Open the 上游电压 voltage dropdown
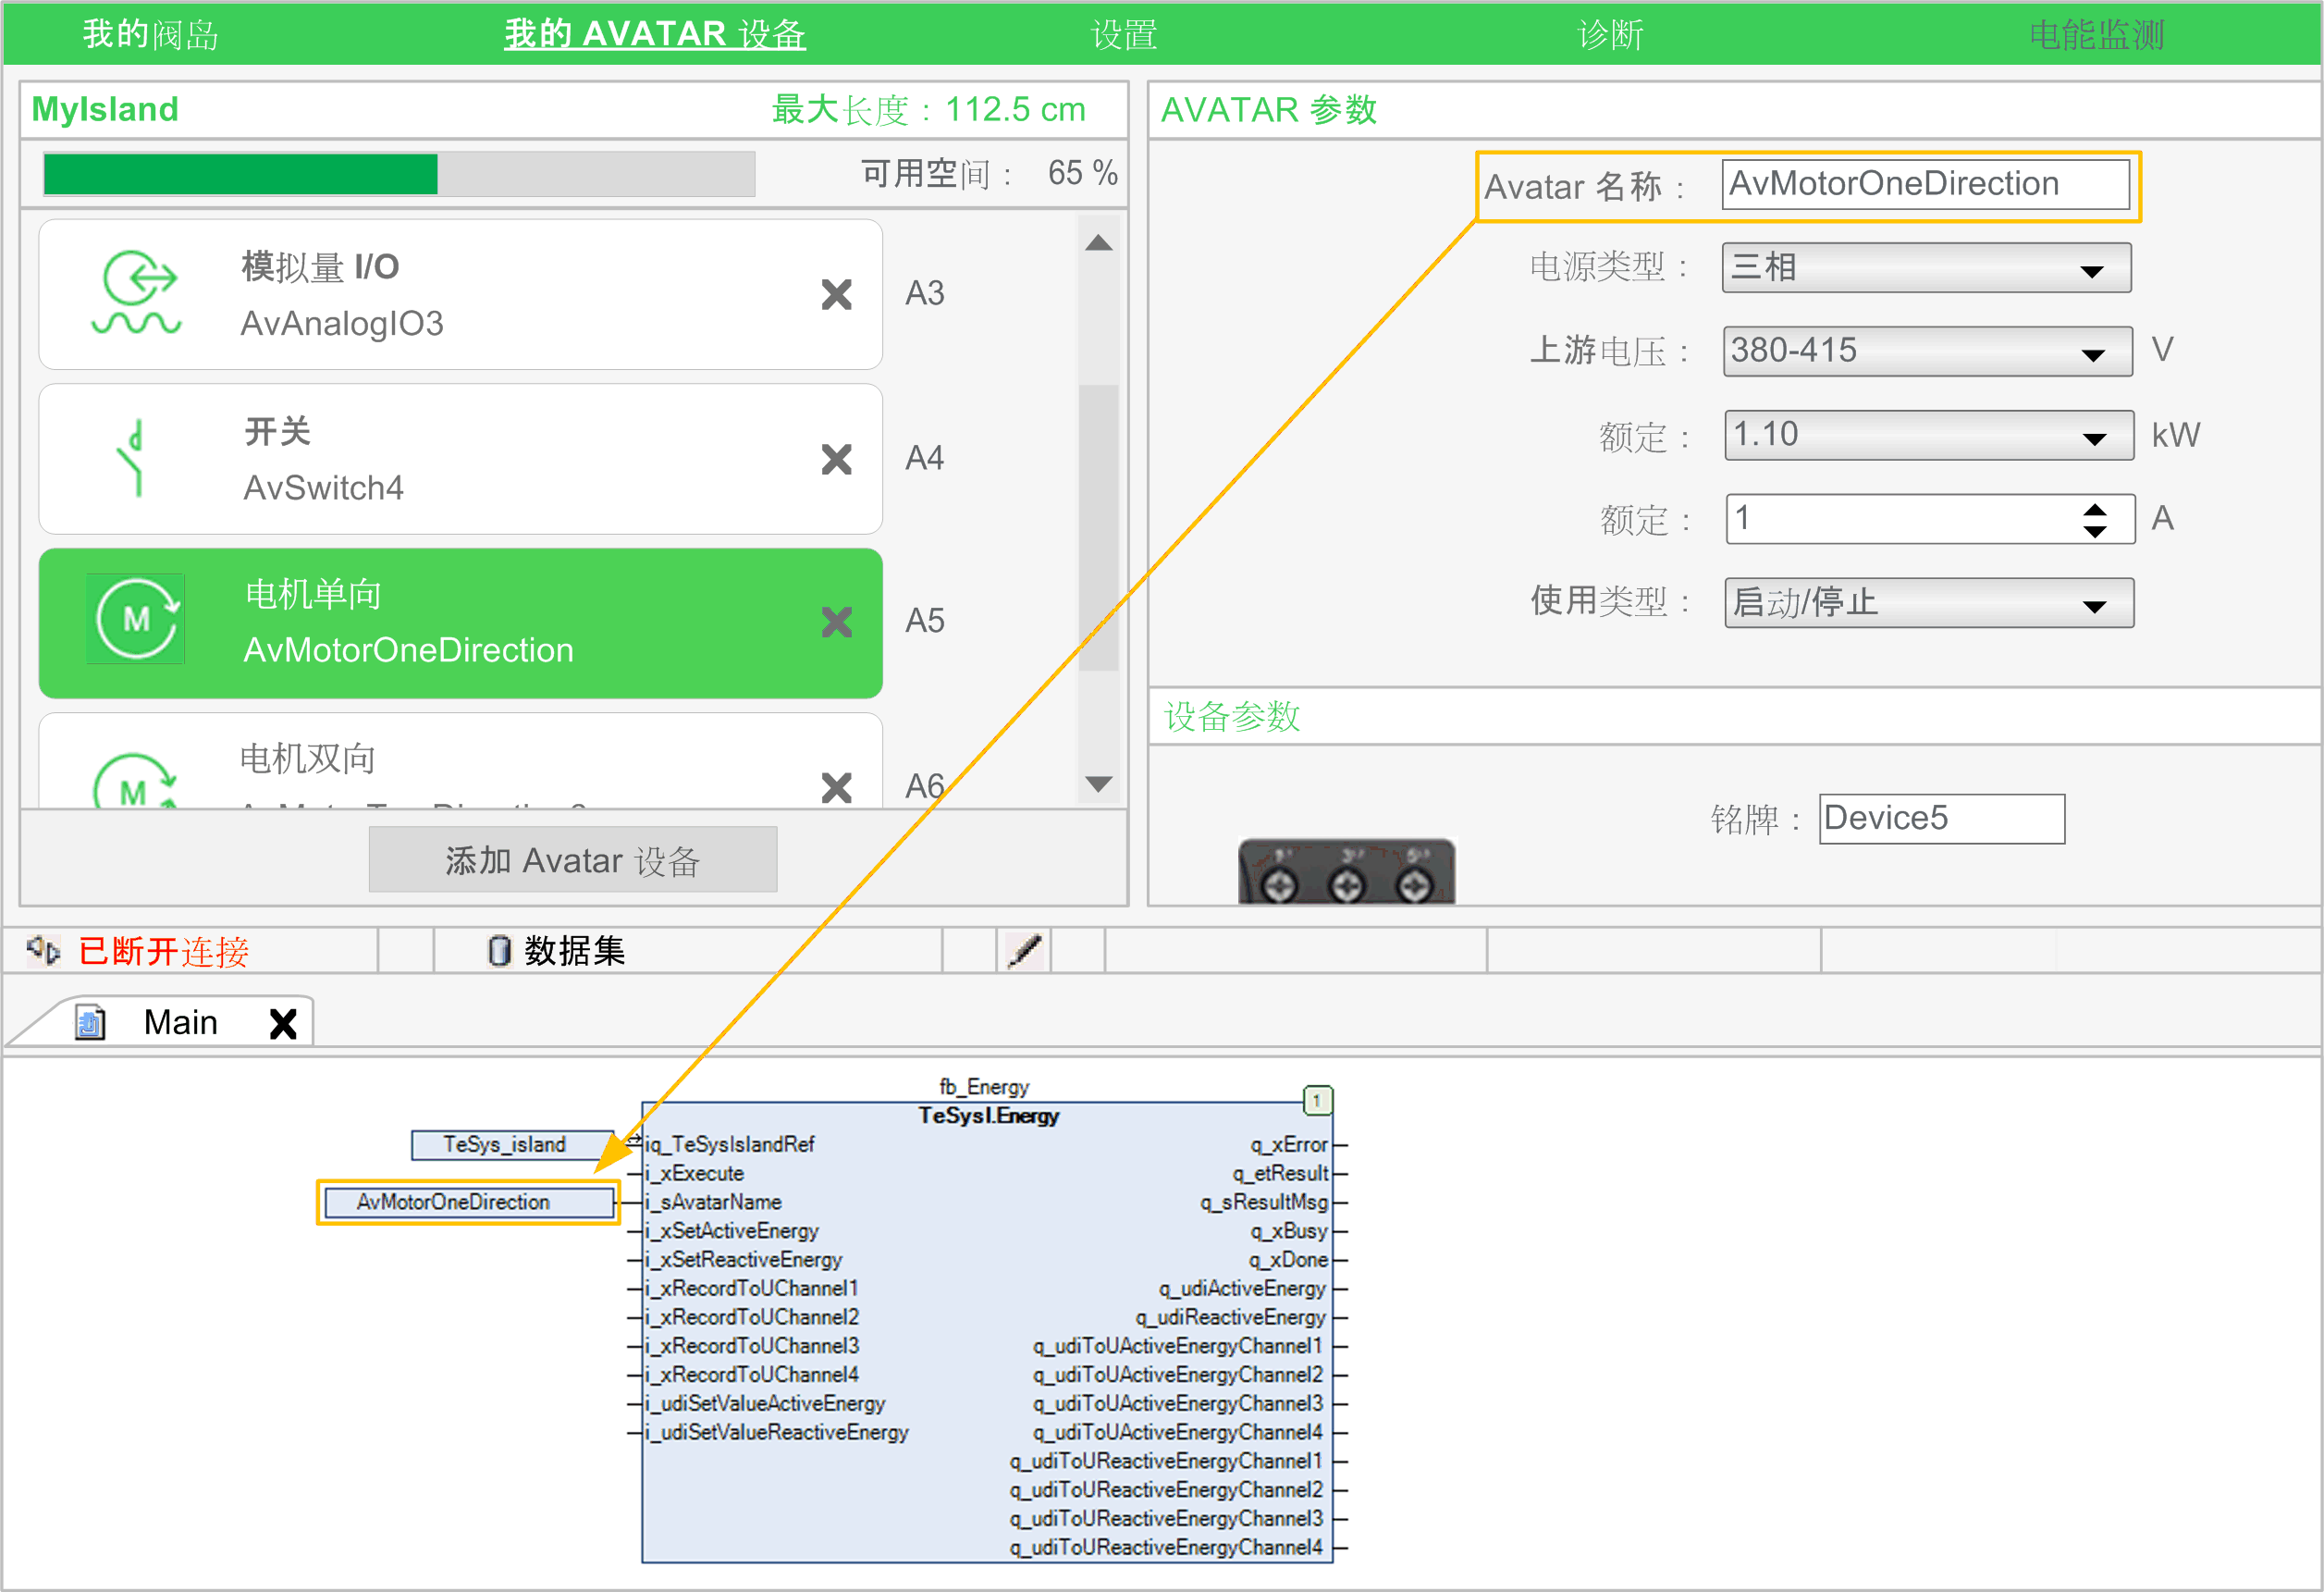 (2096, 351)
